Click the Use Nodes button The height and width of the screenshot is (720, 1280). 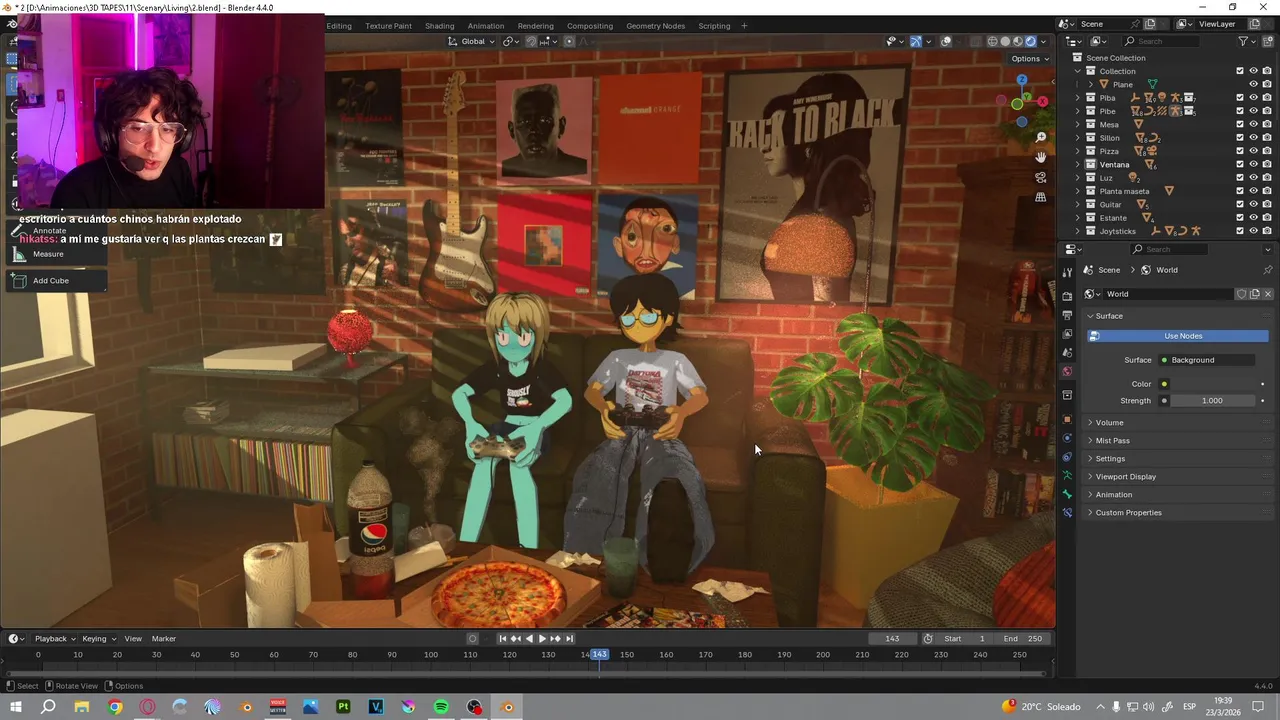pyautogui.click(x=1178, y=336)
